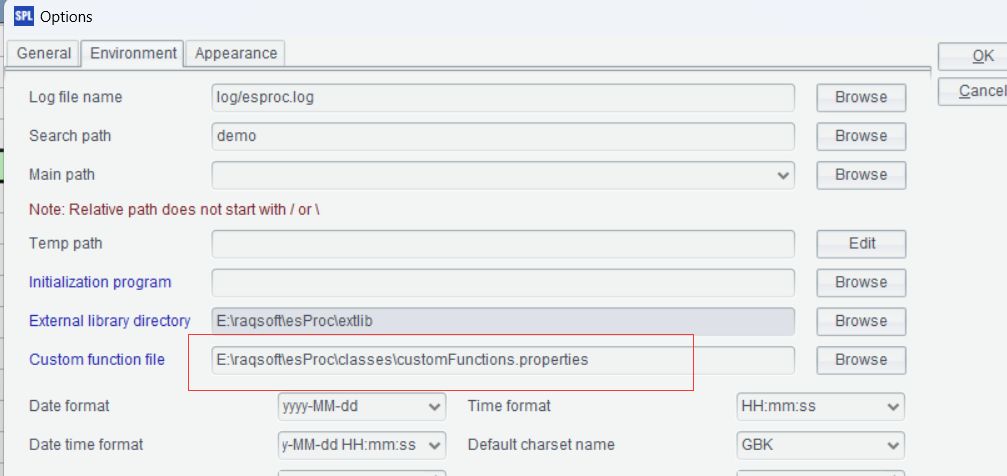The width and height of the screenshot is (1007, 476).
Task: Click the Log file name text field
Action: pos(503,97)
